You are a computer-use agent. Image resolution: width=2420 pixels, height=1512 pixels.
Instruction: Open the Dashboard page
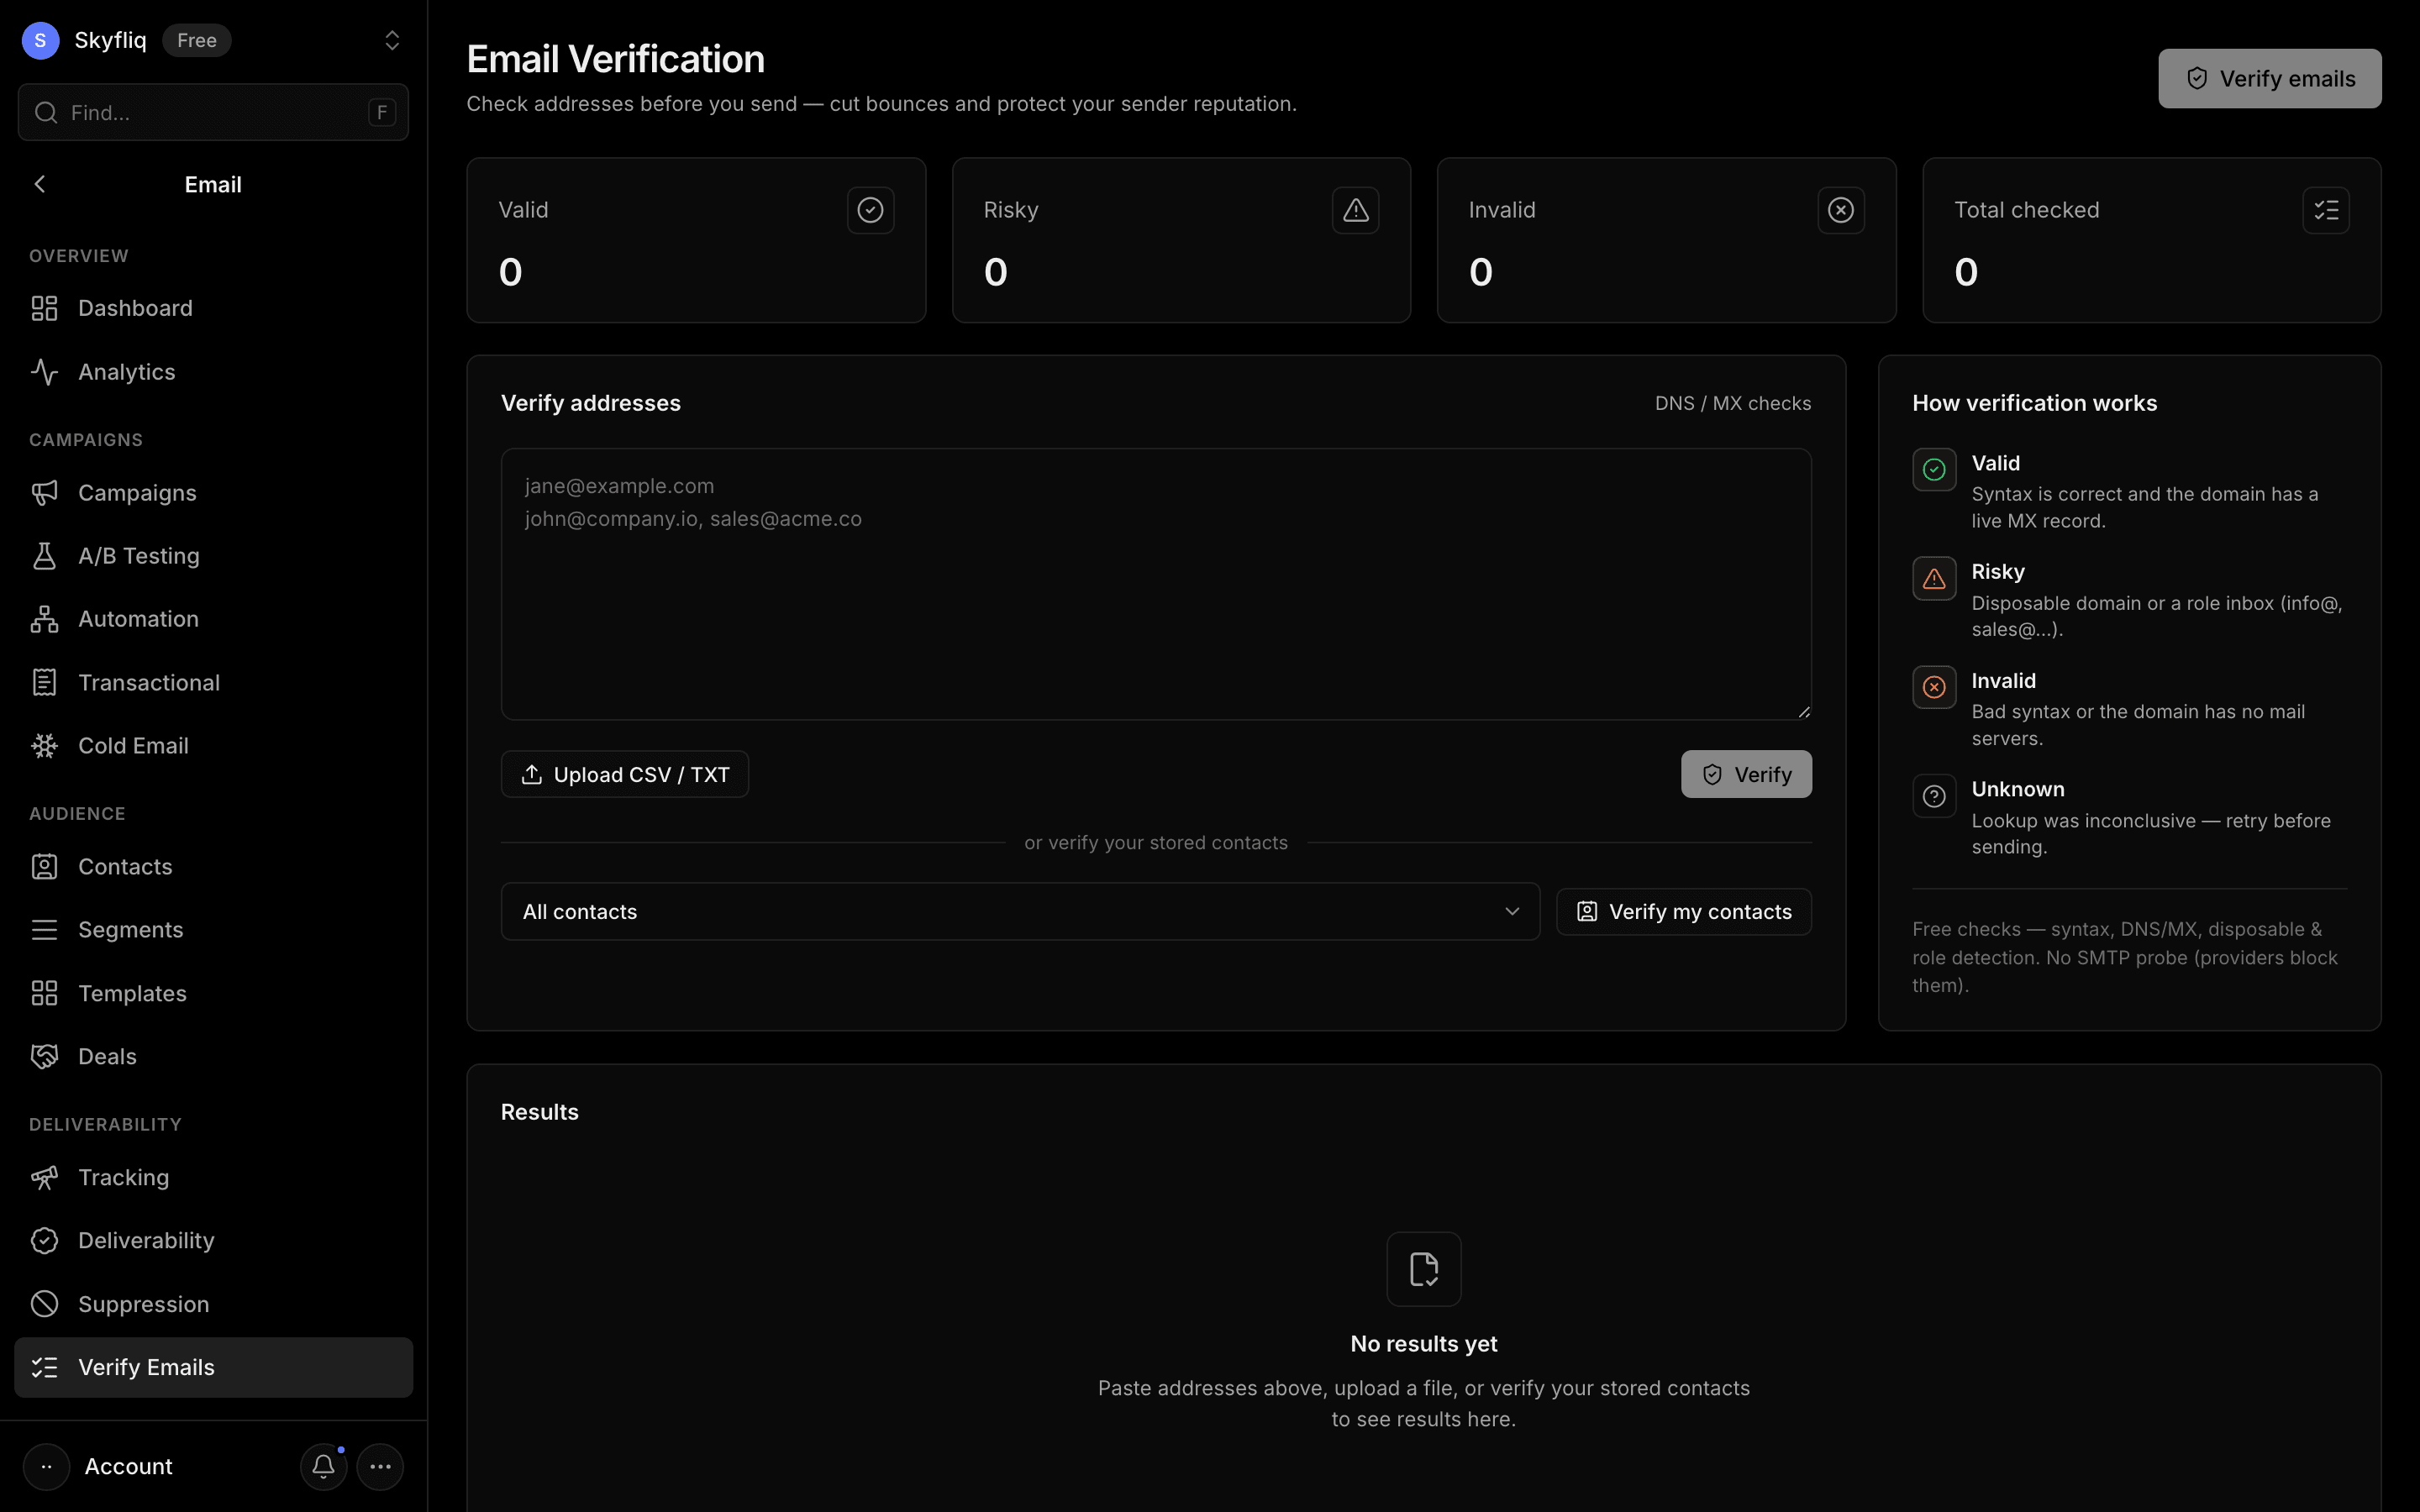point(213,308)
